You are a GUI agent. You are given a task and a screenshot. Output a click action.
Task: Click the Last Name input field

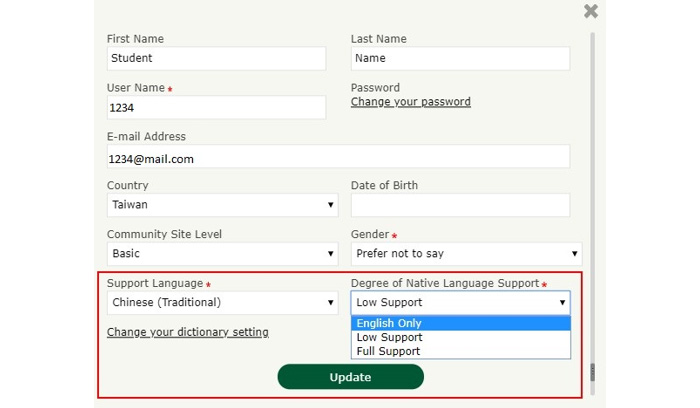[x=460, y=58]
